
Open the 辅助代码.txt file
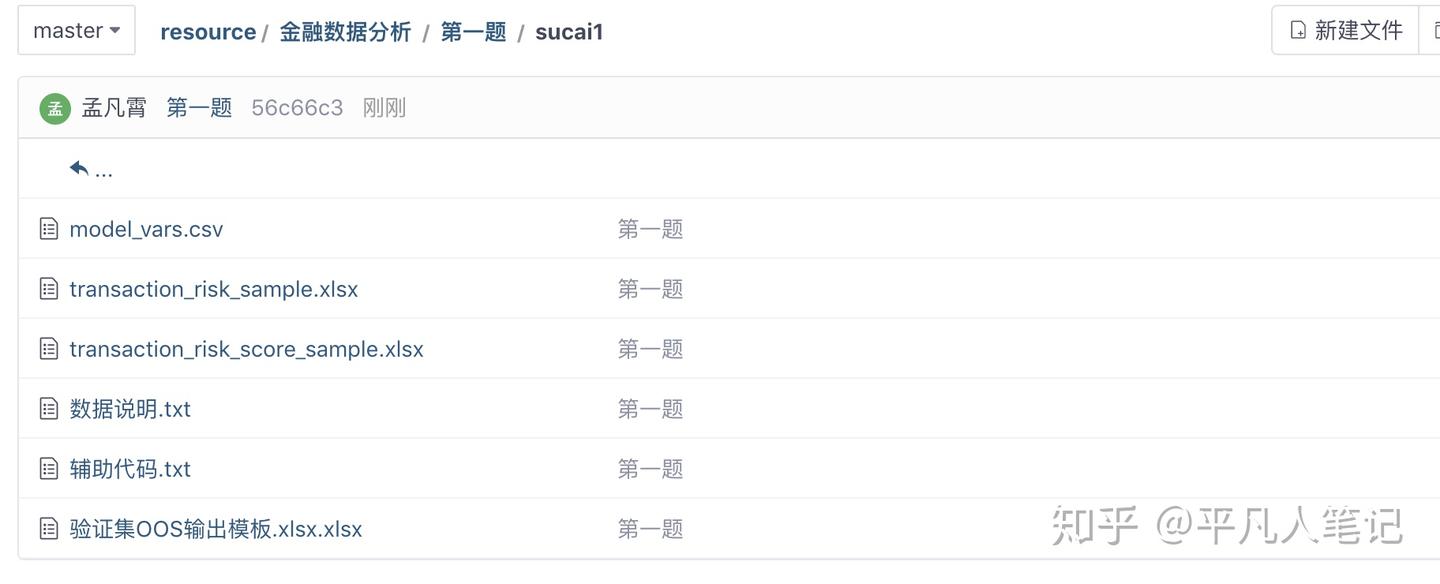pos(130,469)
